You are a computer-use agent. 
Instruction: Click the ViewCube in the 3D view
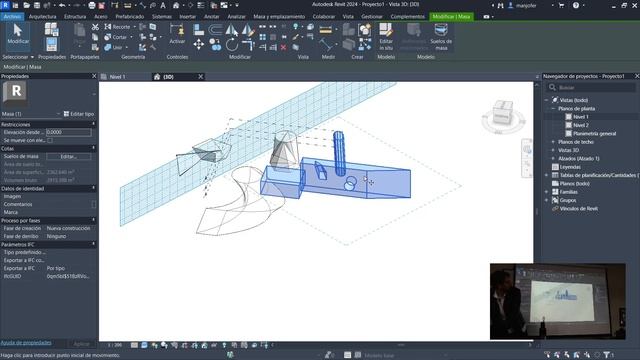pos(503,113)
